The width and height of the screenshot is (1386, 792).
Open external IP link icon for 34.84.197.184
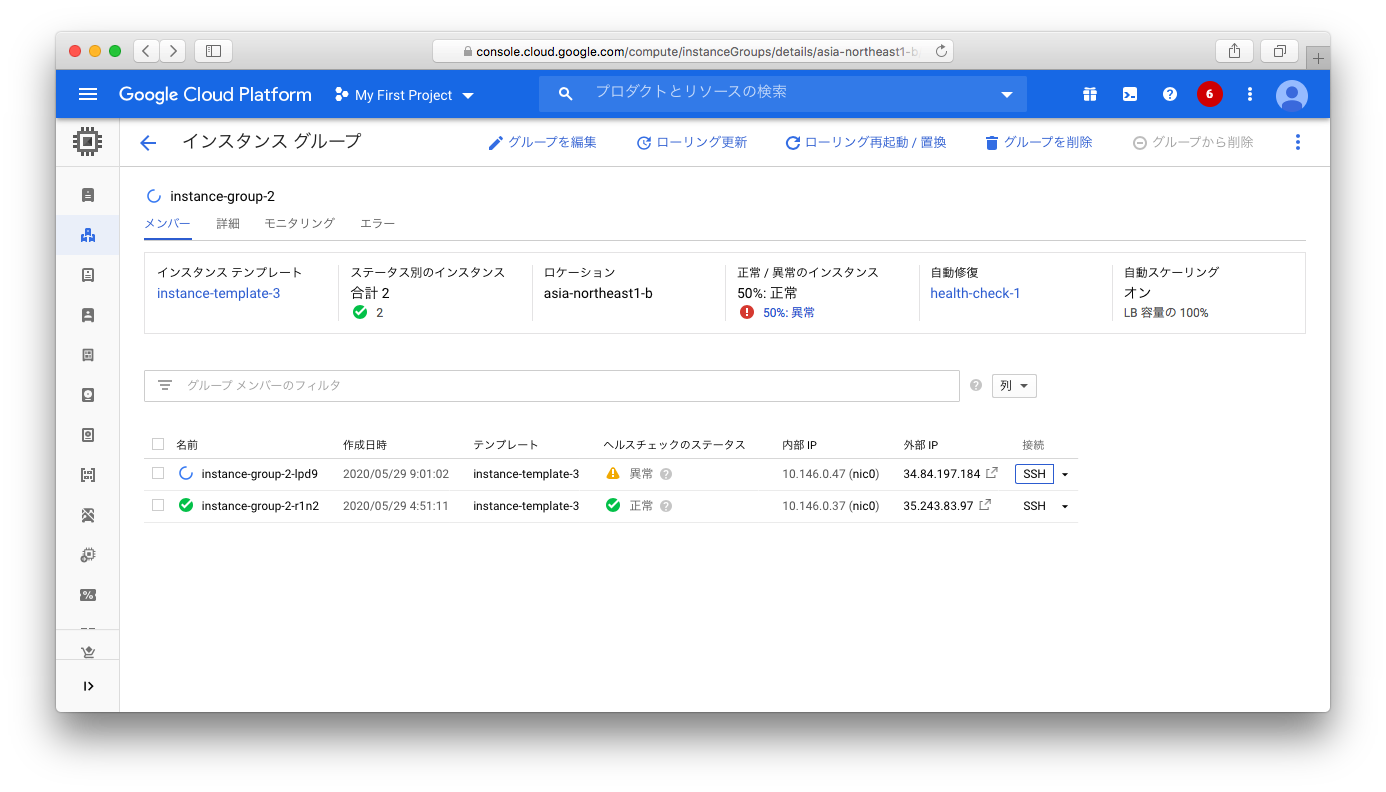(x=991, y=473)
